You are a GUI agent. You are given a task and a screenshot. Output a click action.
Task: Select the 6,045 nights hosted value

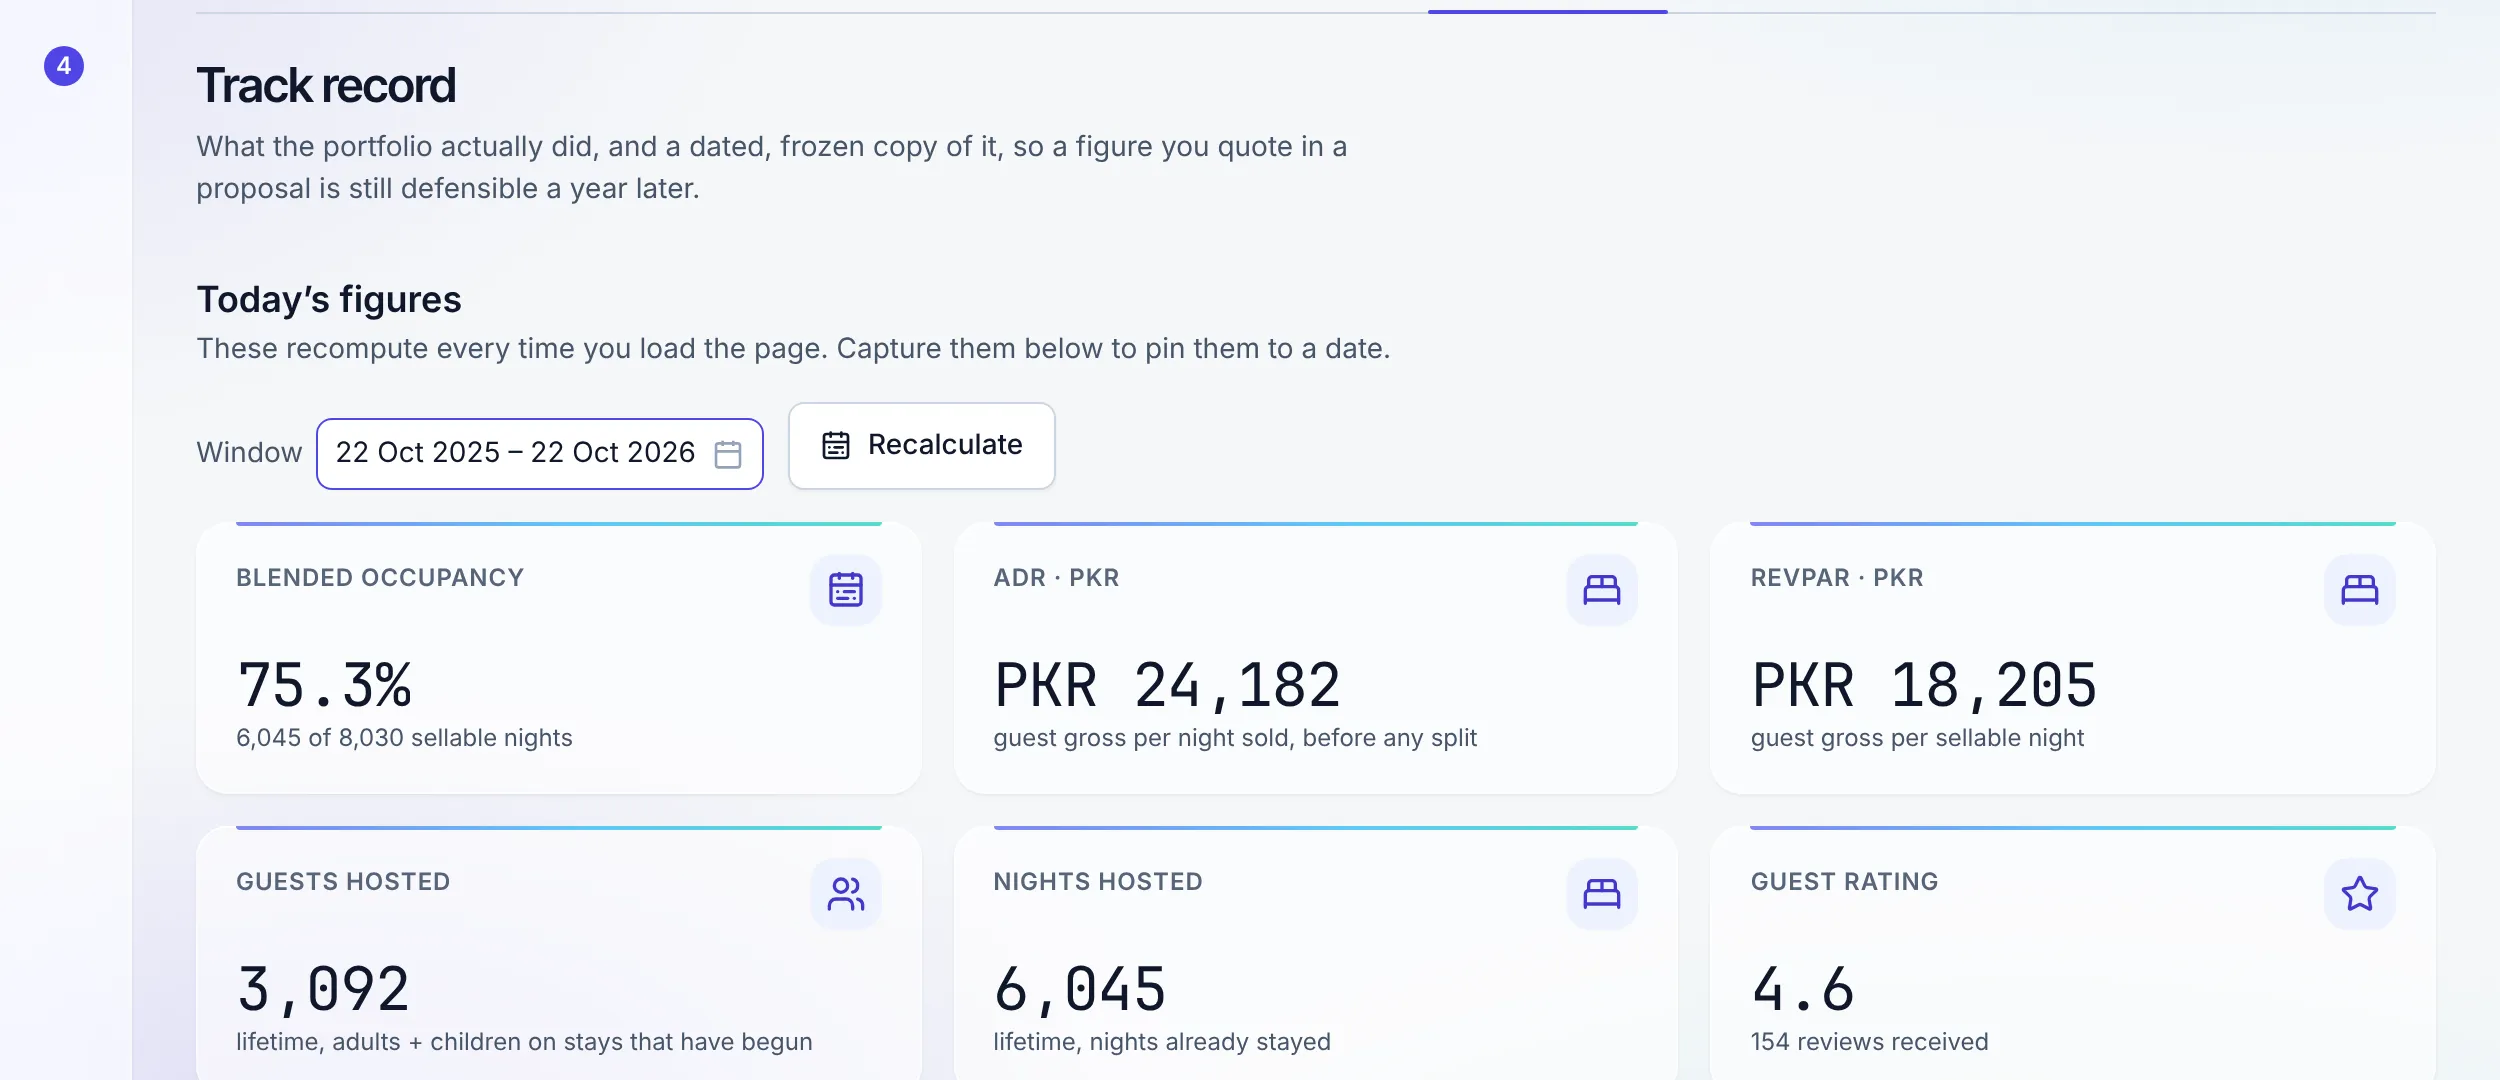[1080, 989]
